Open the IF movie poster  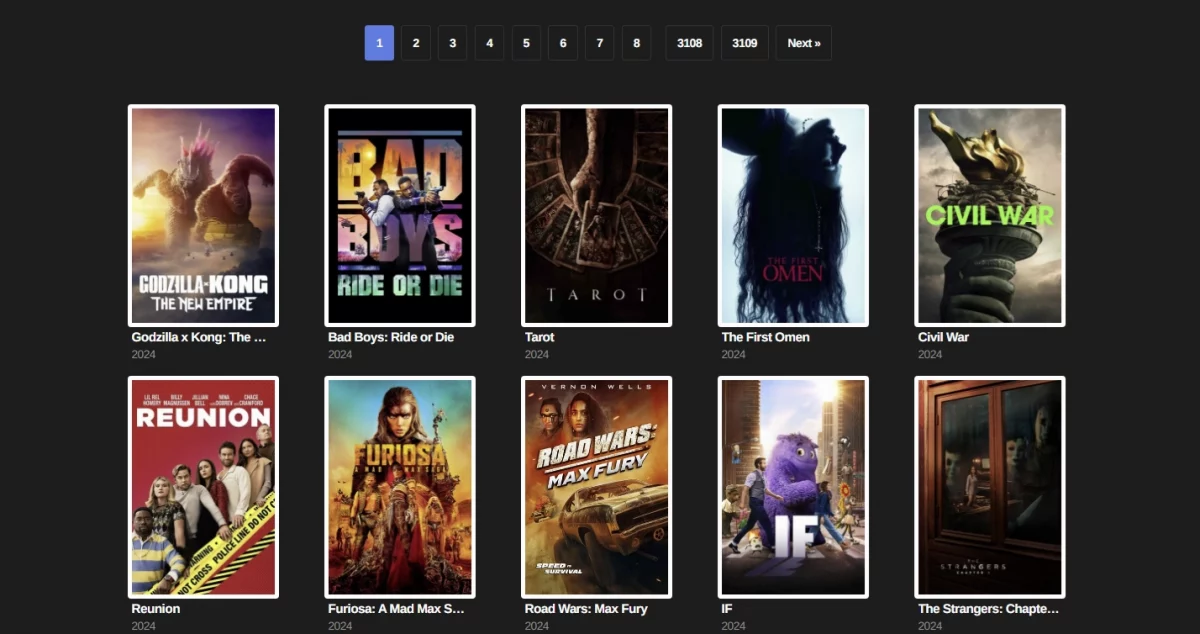point(793,486)
